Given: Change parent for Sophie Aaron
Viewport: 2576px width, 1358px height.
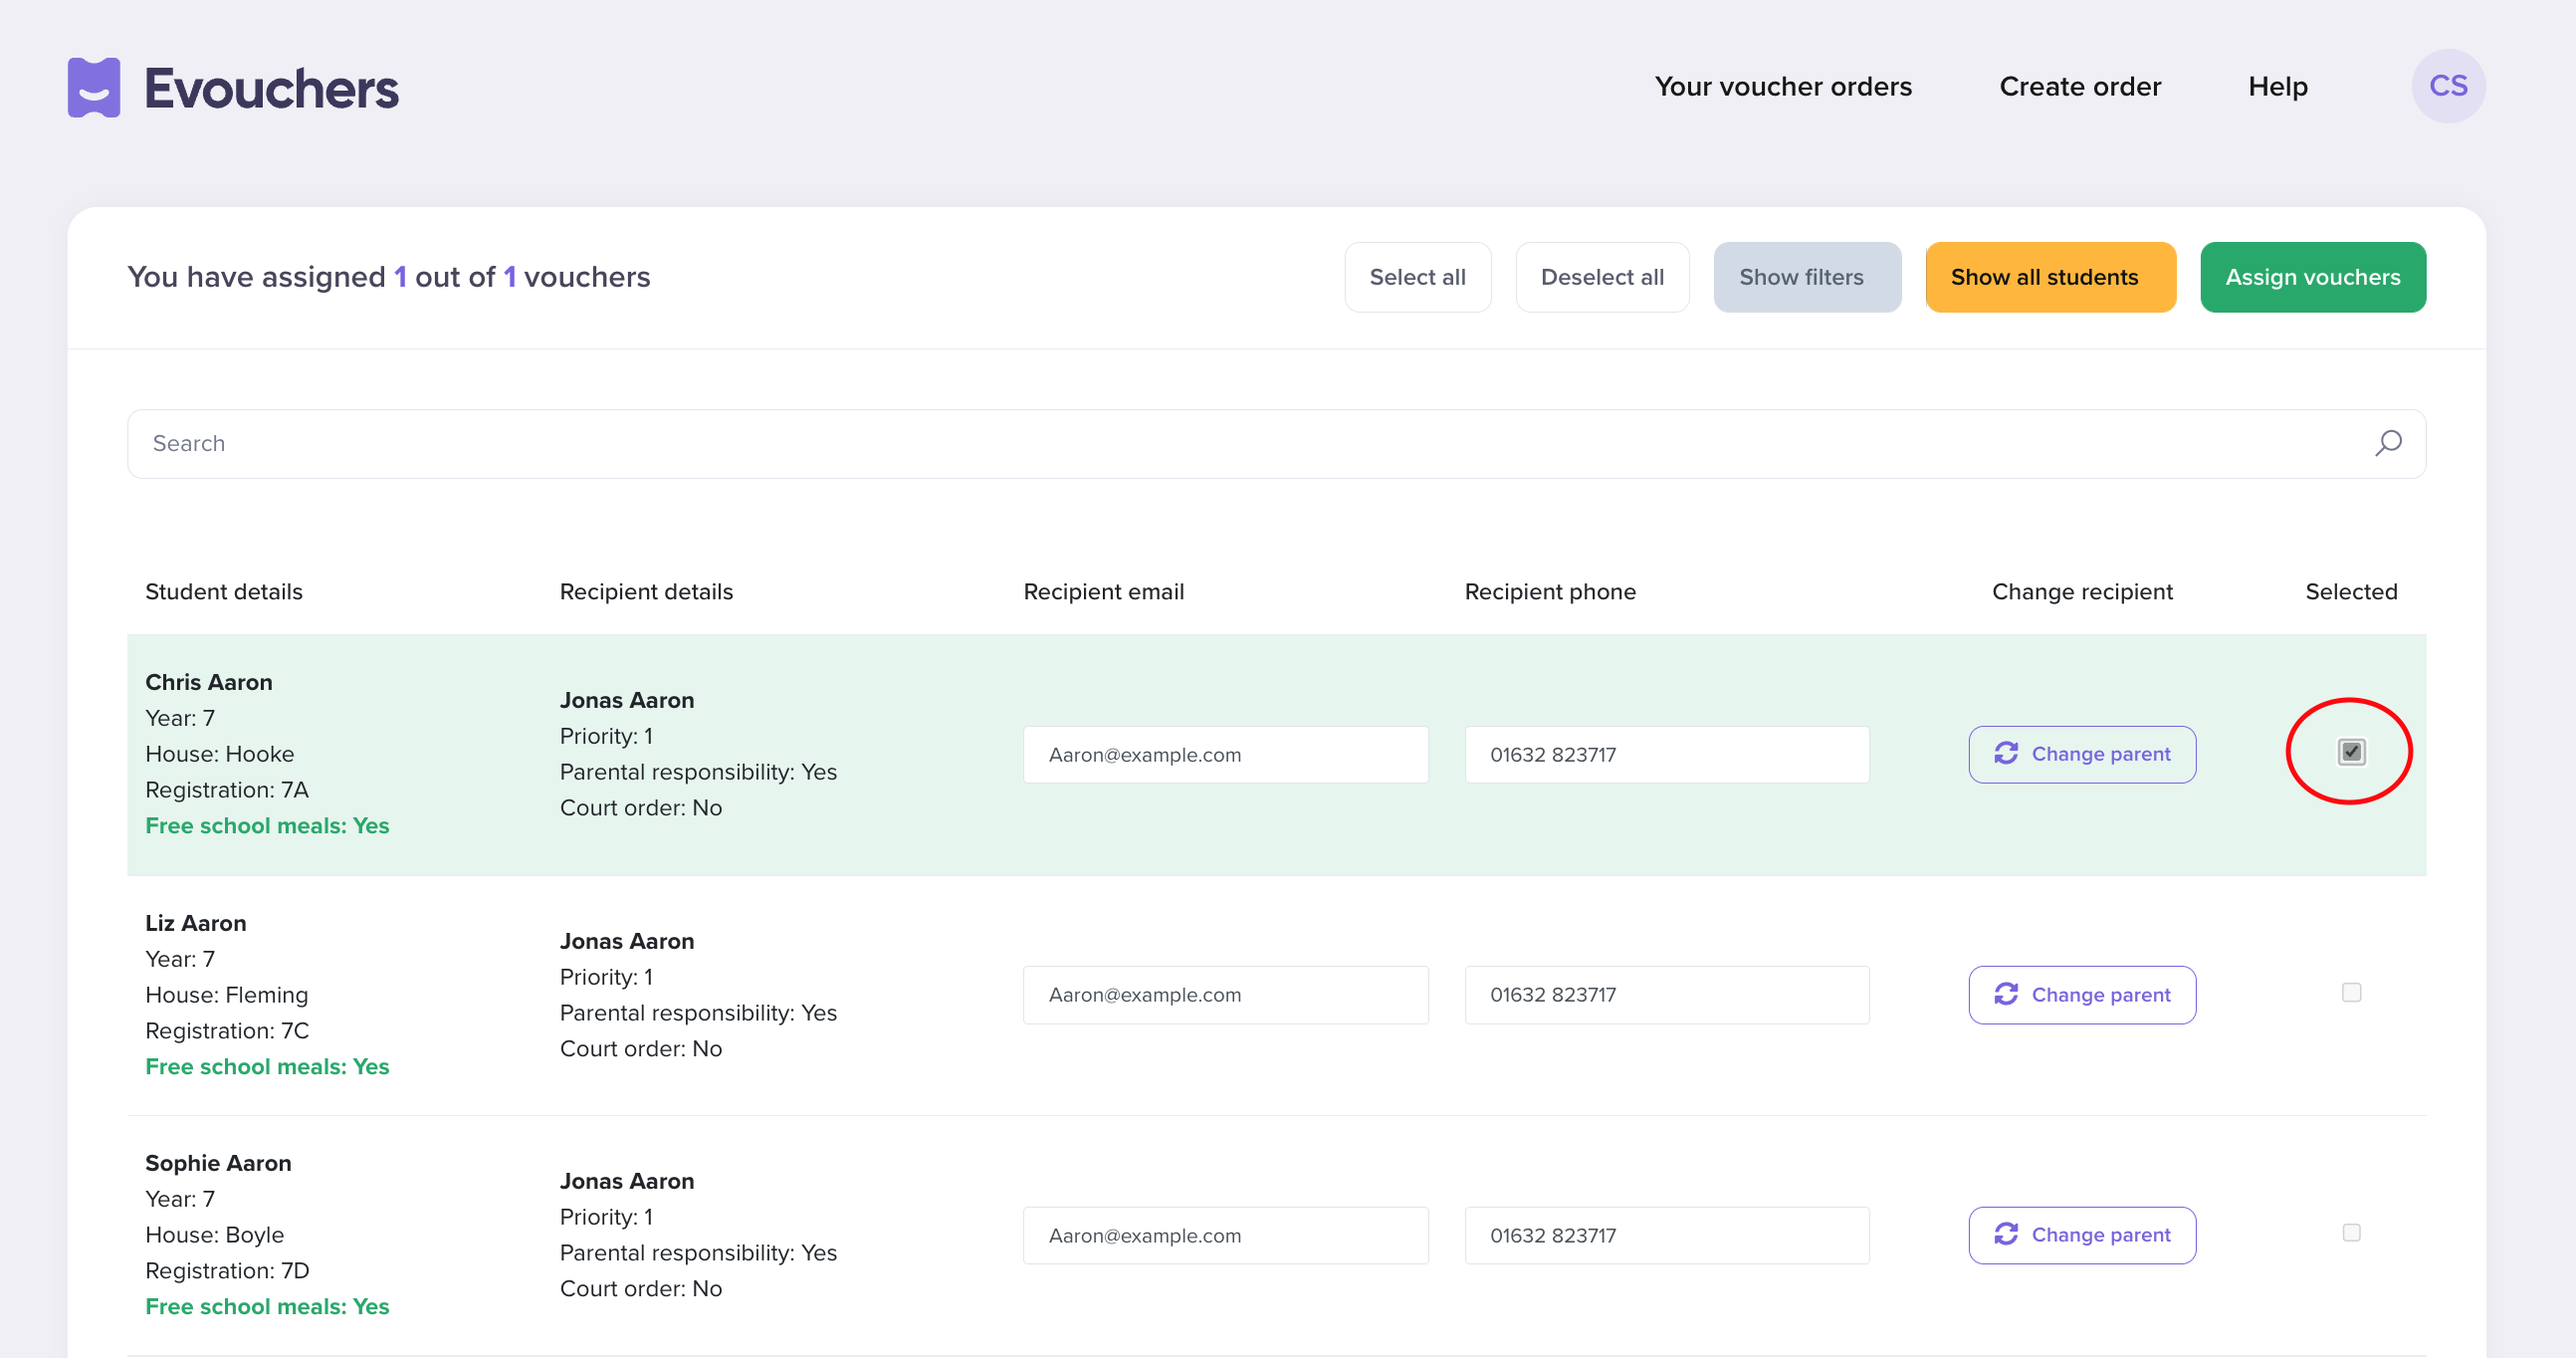Looking at the screenshot, I should coord(2082,1235).
